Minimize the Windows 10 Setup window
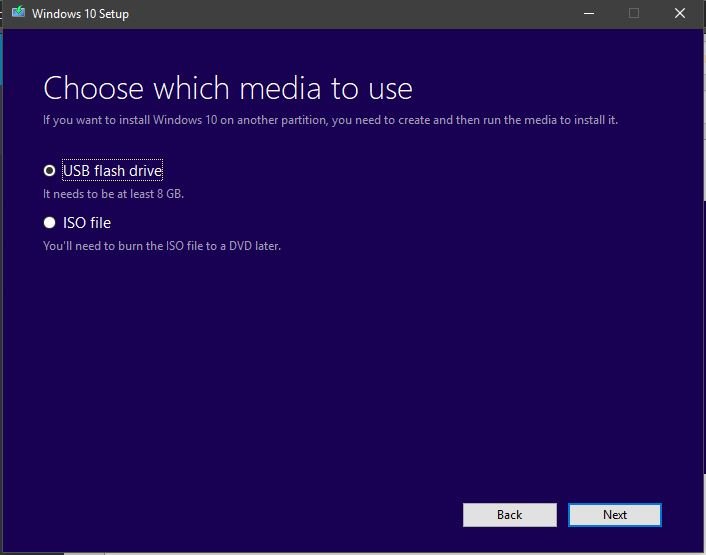 click(589, 14)
